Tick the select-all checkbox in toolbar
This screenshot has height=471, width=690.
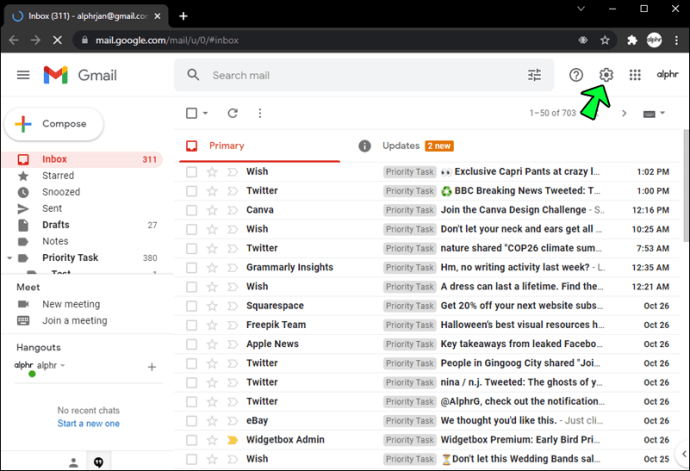191,113
